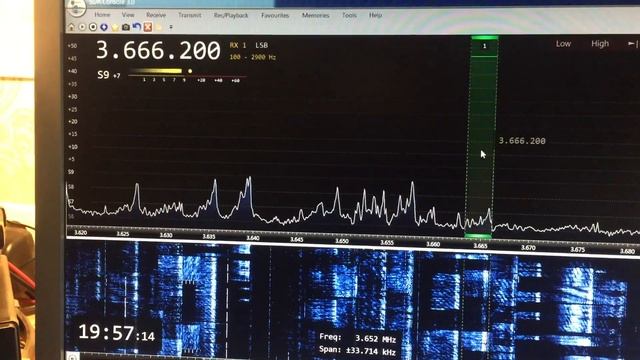This screenshot has width=640, height=360.
Task: Click the pale yellow icon after red X
Action: [x=159, y=27]
